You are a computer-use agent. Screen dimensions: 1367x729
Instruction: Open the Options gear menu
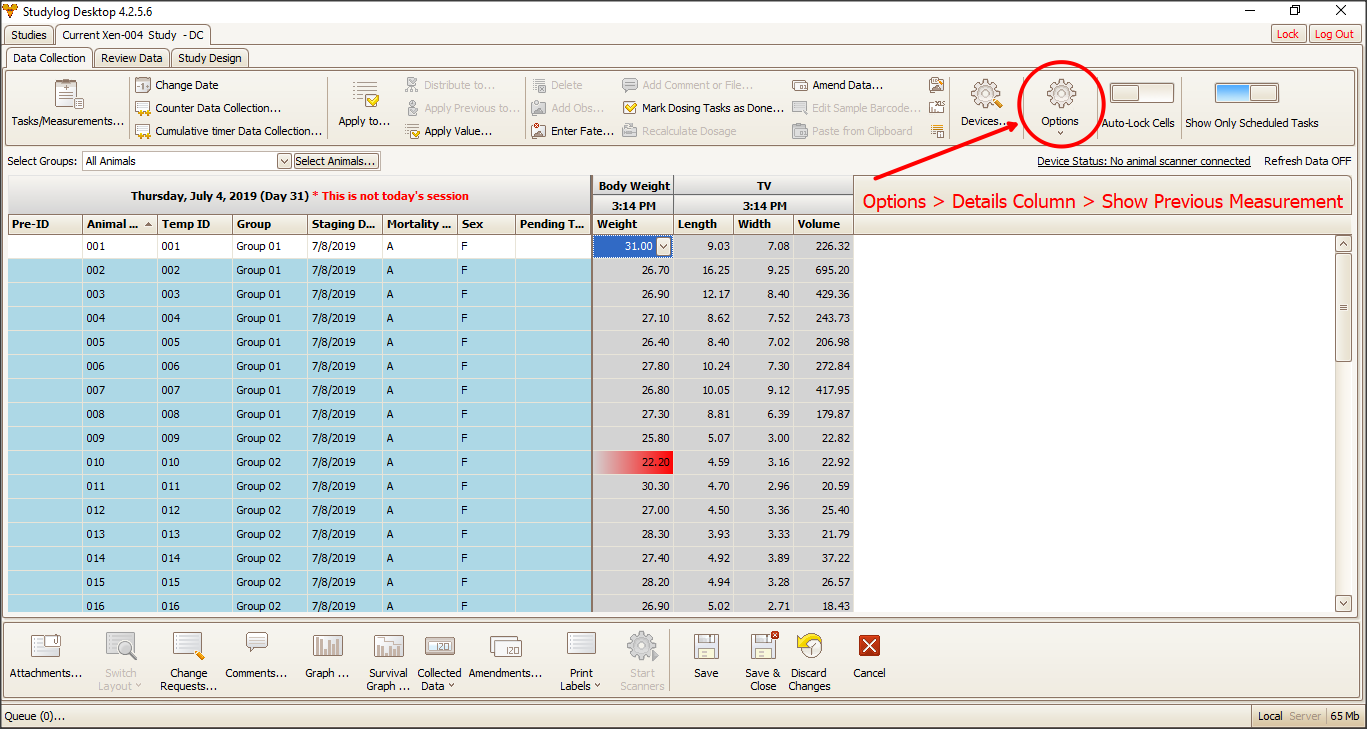(x=1060, y=106)
